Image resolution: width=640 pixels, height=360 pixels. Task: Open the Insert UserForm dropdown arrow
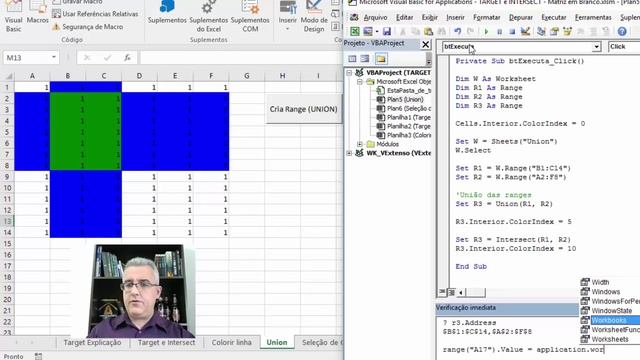pyautogui.click(x=377, y=31)
